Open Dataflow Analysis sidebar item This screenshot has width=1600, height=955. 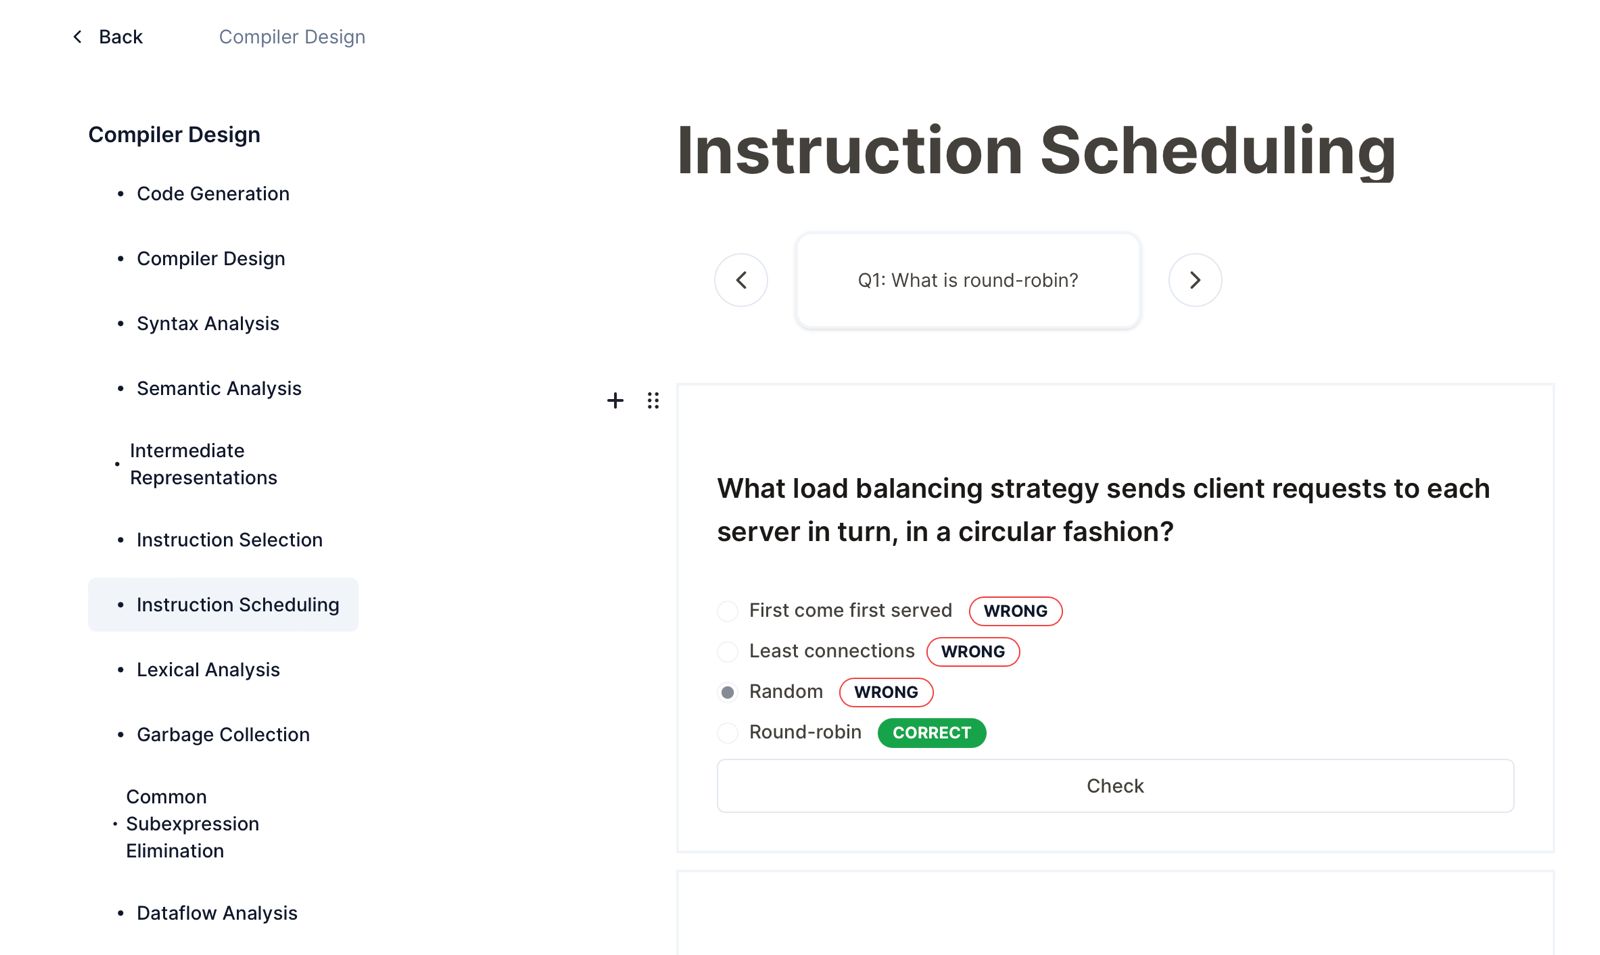(217, 913)
